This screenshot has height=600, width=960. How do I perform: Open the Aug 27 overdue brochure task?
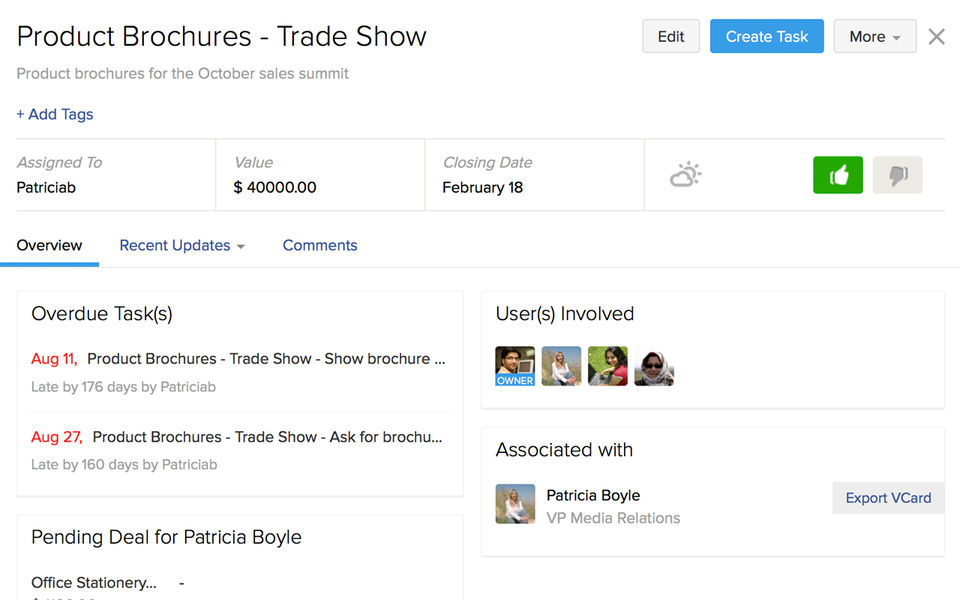(x=267, y=437)
